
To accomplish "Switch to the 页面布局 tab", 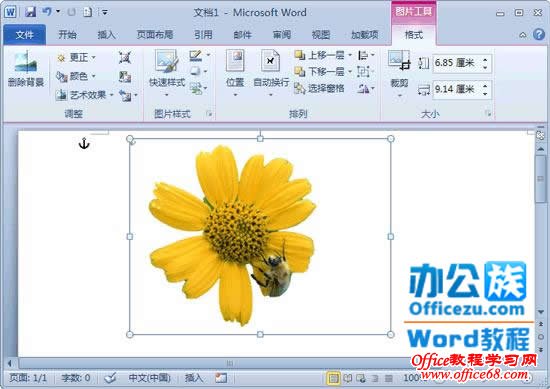I will tap(155, 34).
